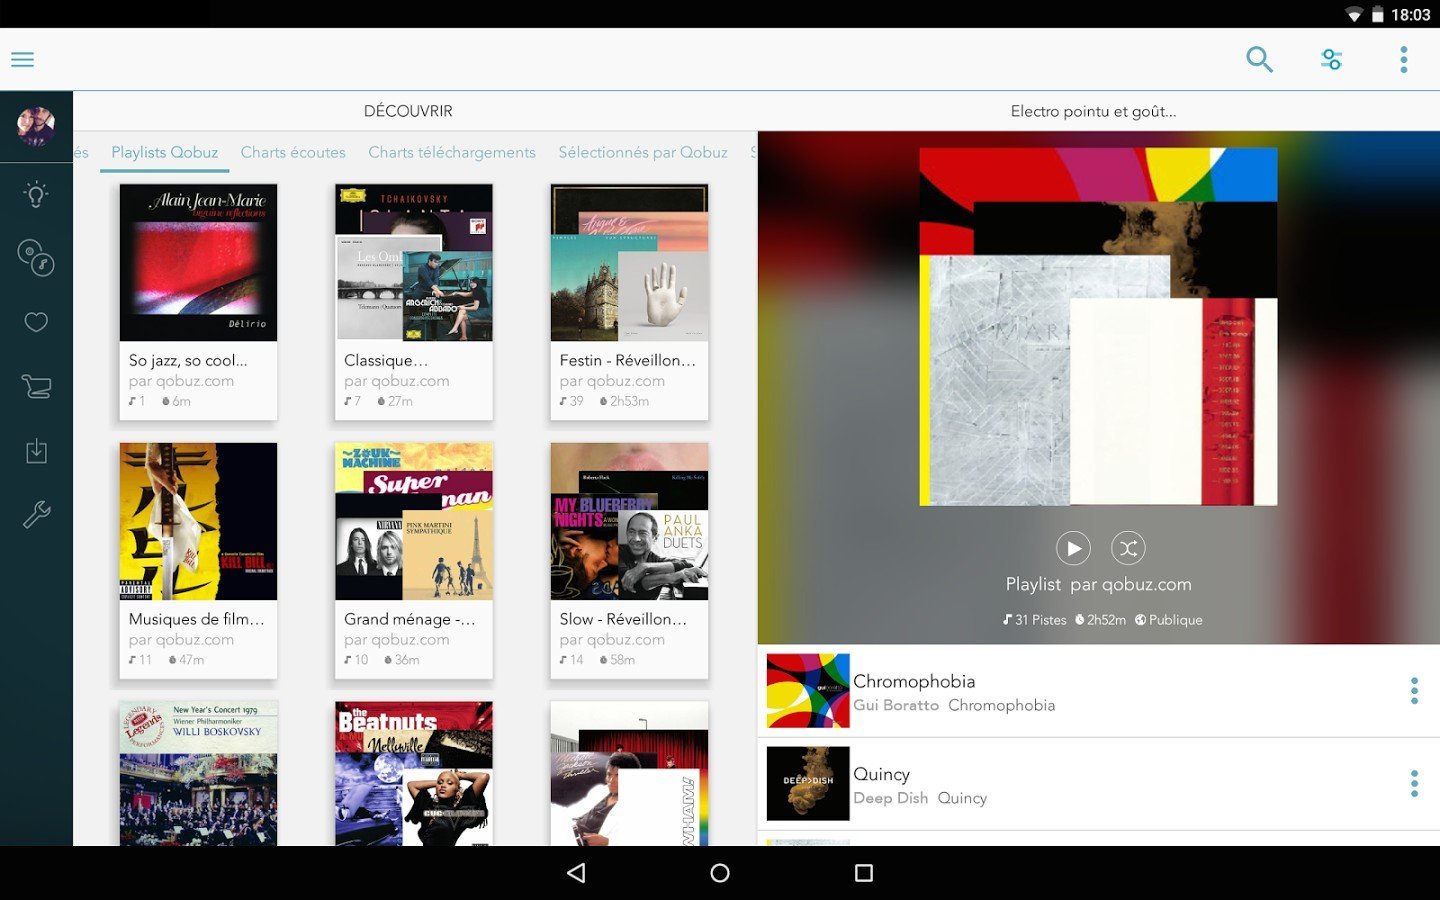Open the top bar overflow menu
The image size is (1440, 900).
pos(1404,60)
